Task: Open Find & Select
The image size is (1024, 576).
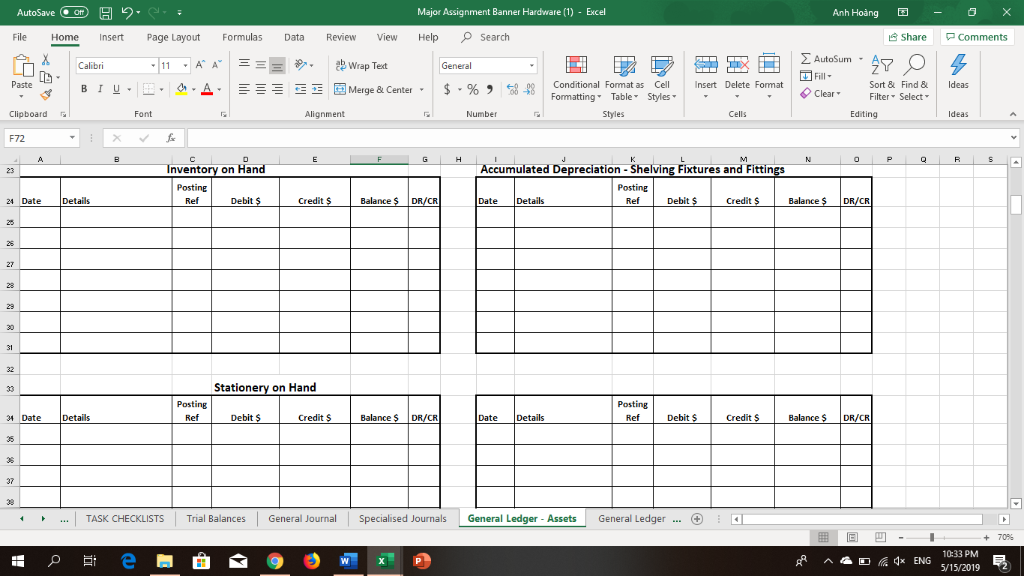Action: [x=914, y=78]
